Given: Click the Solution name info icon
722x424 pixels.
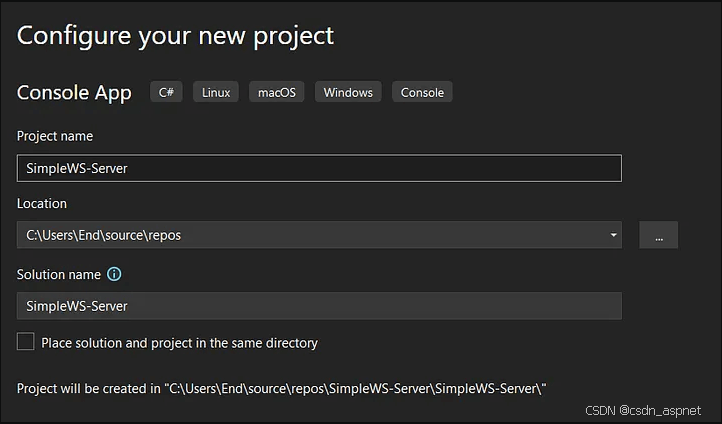Looking at the screenshot, I should click(114, 274).
